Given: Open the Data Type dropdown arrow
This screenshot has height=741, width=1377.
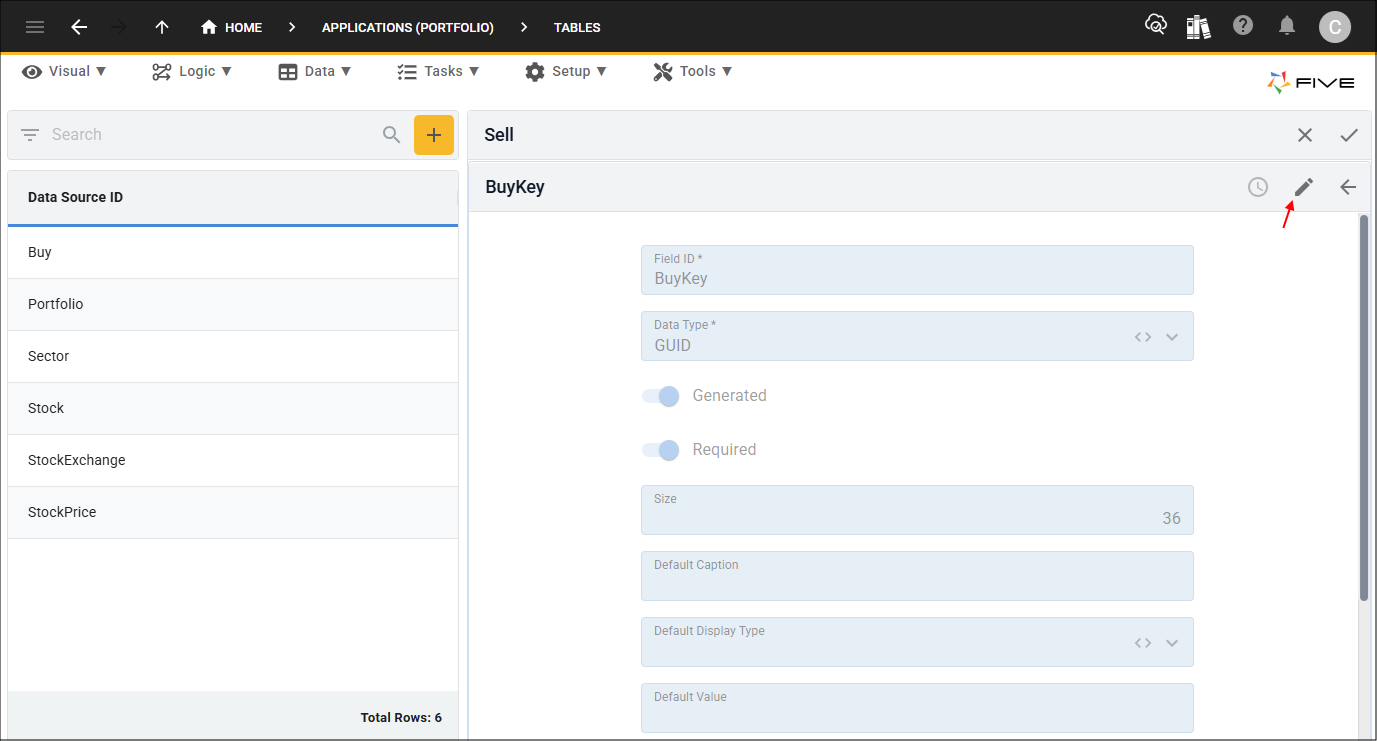Looking at the screenshot, I should [1172, 337].
